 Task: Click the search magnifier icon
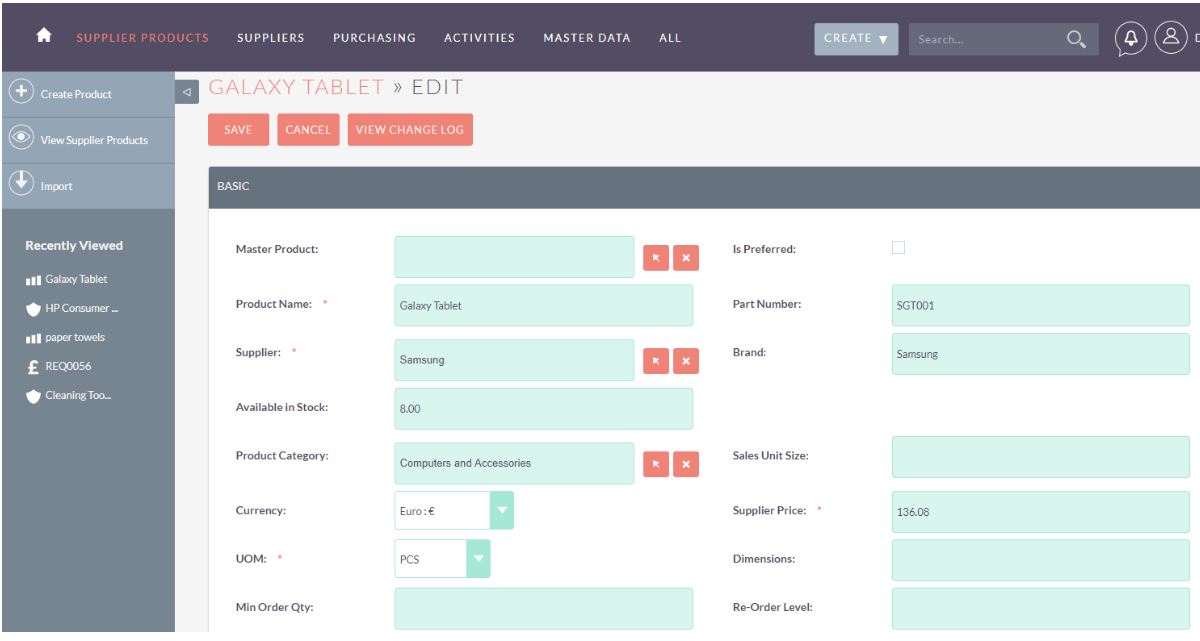tap(1076, 39)
